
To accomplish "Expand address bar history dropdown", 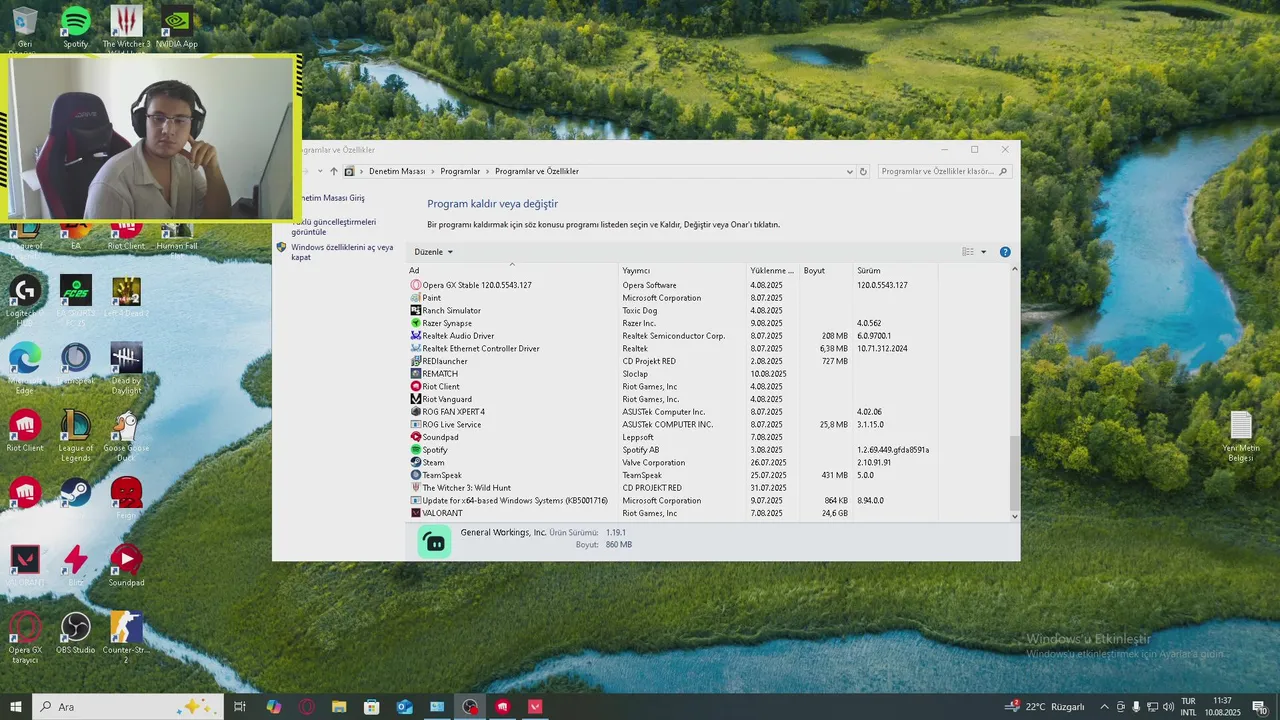I will click(849, 171).
